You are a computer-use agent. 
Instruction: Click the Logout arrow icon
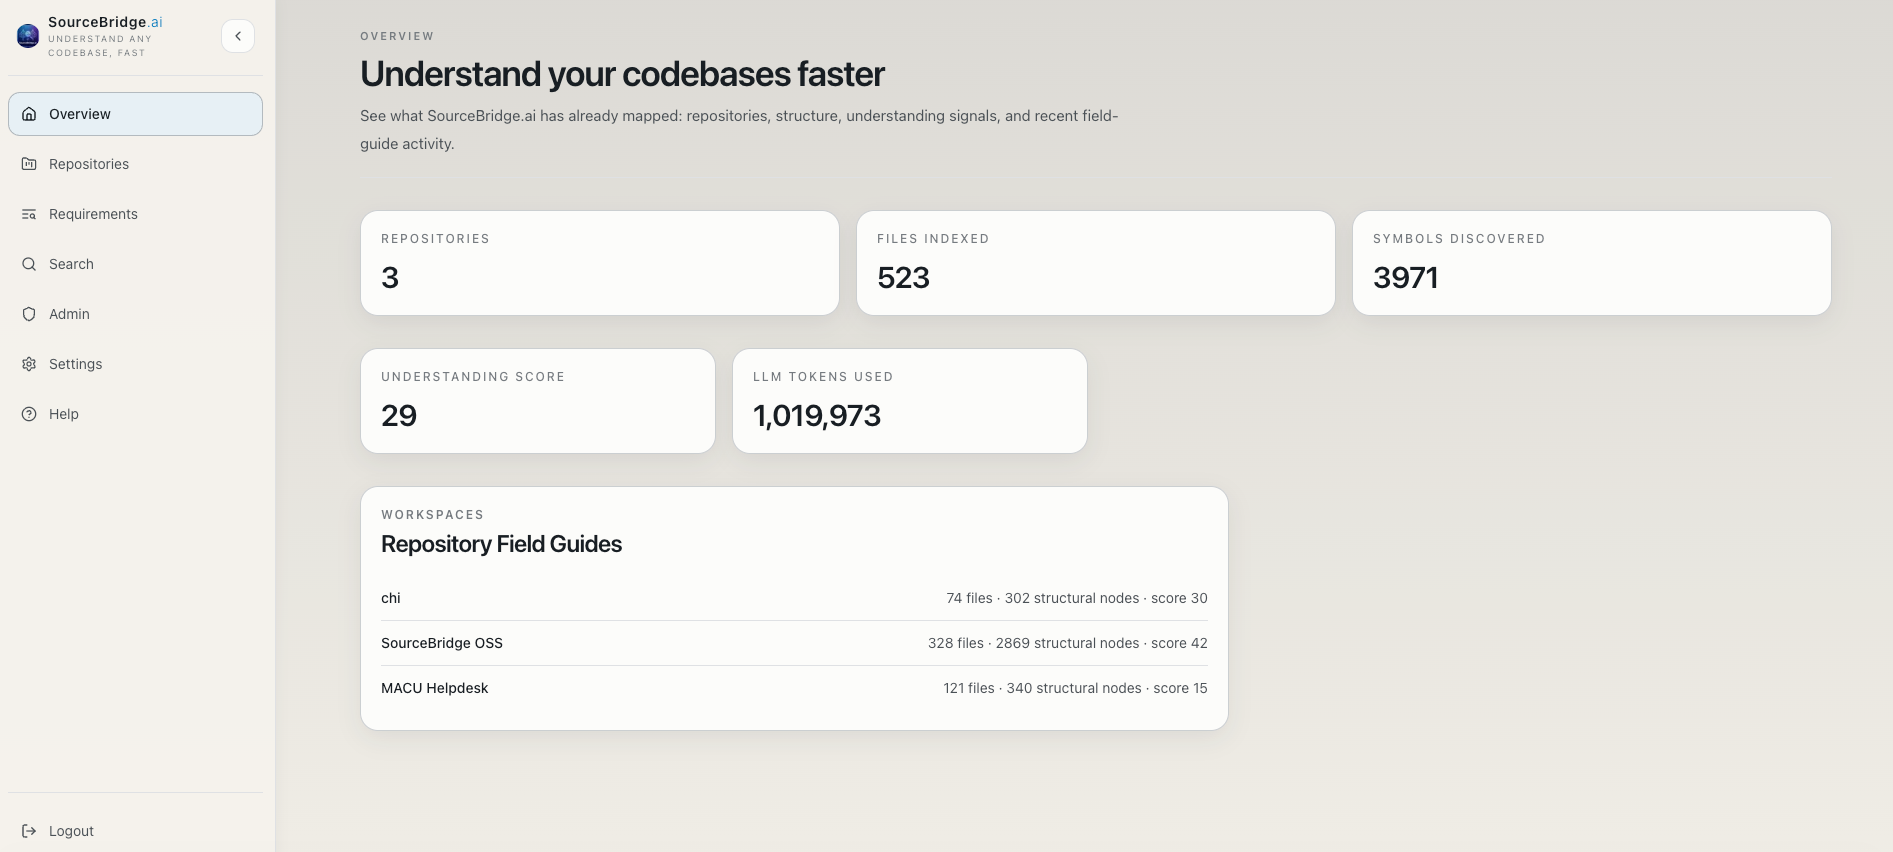28,831
